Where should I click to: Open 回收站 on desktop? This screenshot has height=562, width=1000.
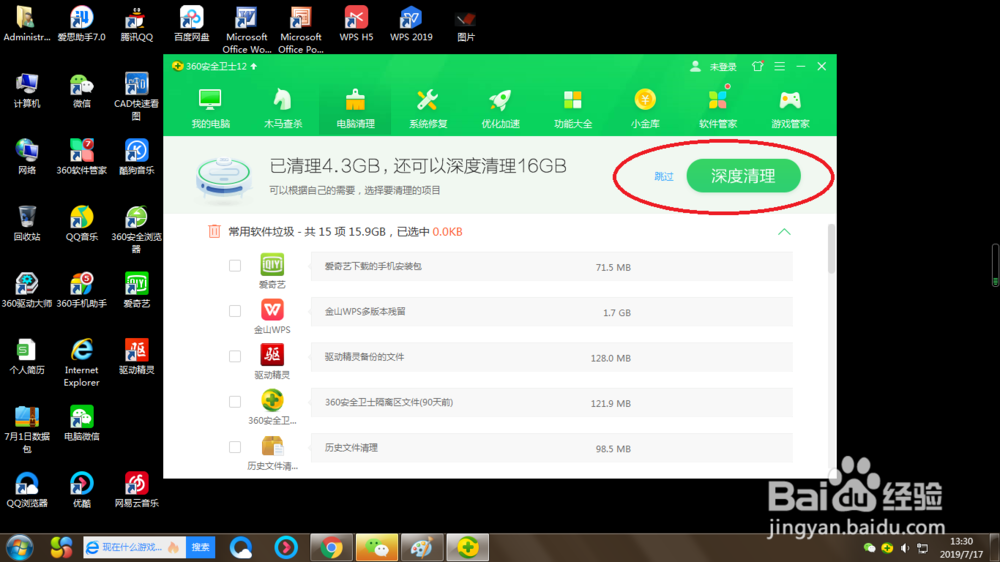pos(27,223)
